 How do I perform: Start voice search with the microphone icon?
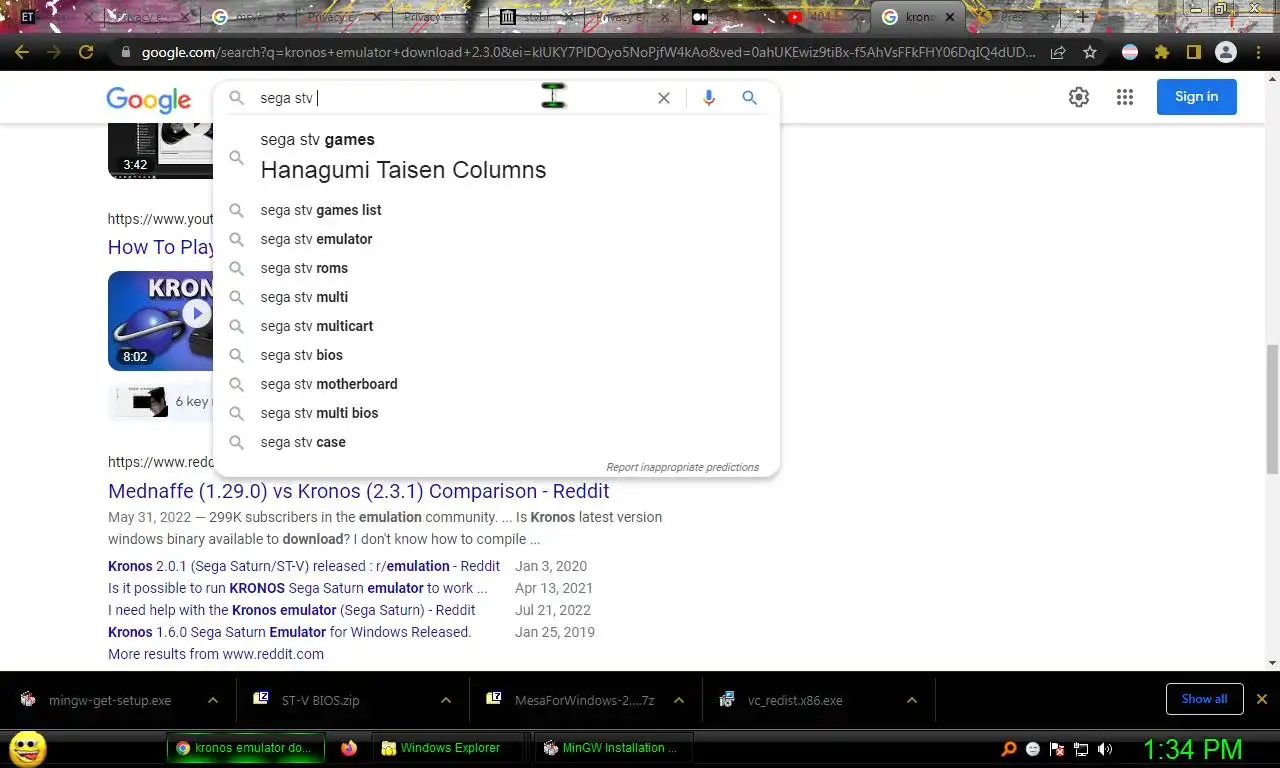[709, 98]
